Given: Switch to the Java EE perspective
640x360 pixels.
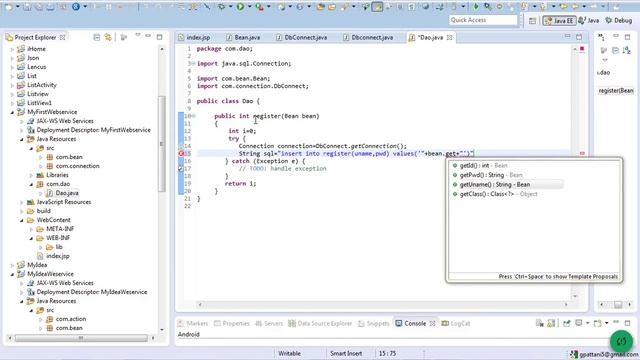Looking at the screenshot, I should [x=559, y=20].
